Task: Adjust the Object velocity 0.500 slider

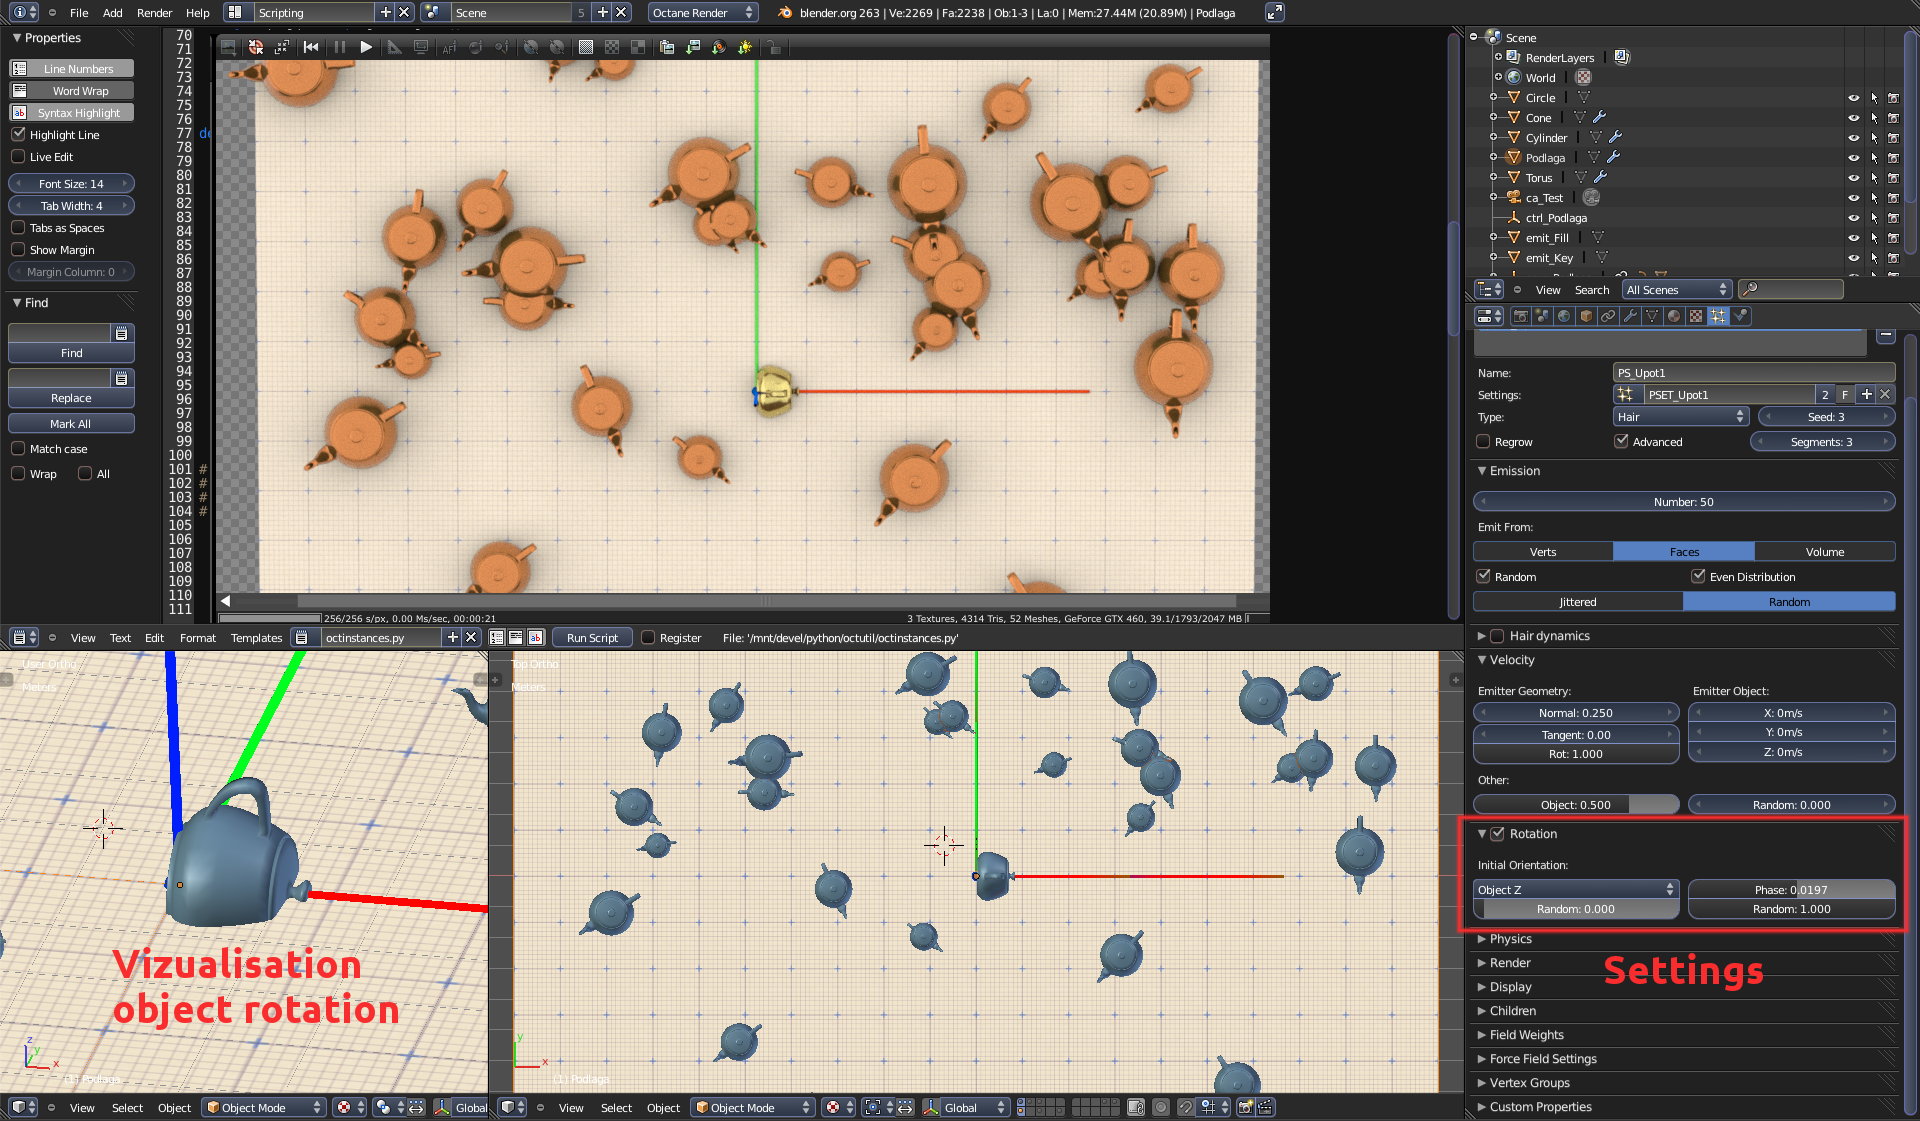Action: (1575, 805)
